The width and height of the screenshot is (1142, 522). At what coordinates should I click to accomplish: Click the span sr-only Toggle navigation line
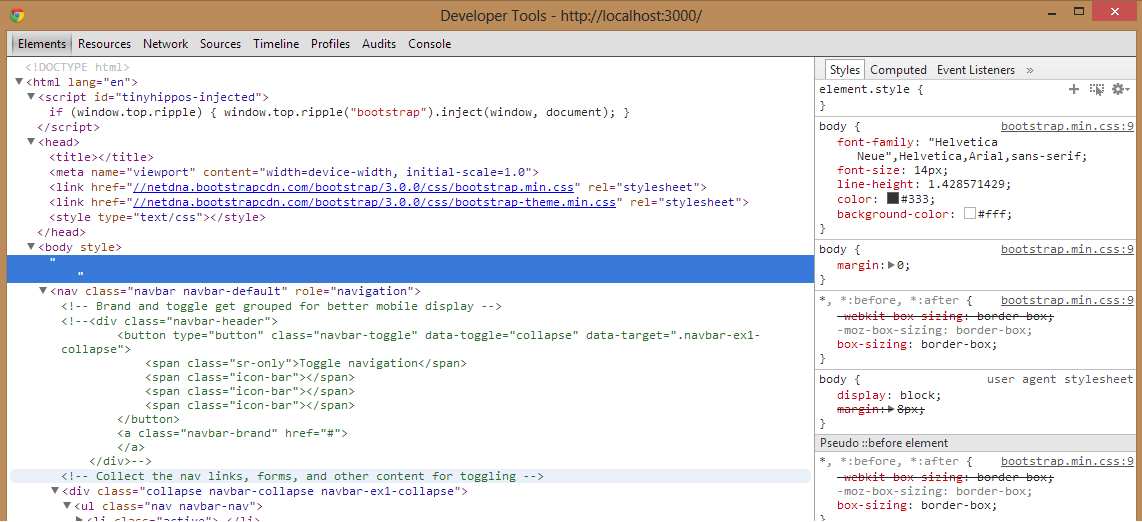click(306, 363)
